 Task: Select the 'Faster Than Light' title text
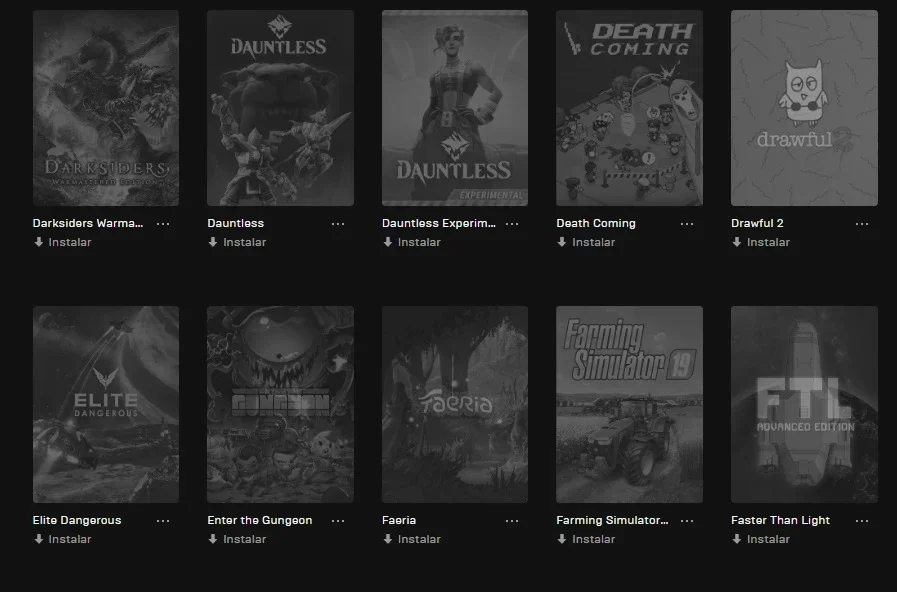[x=780, y=520]
